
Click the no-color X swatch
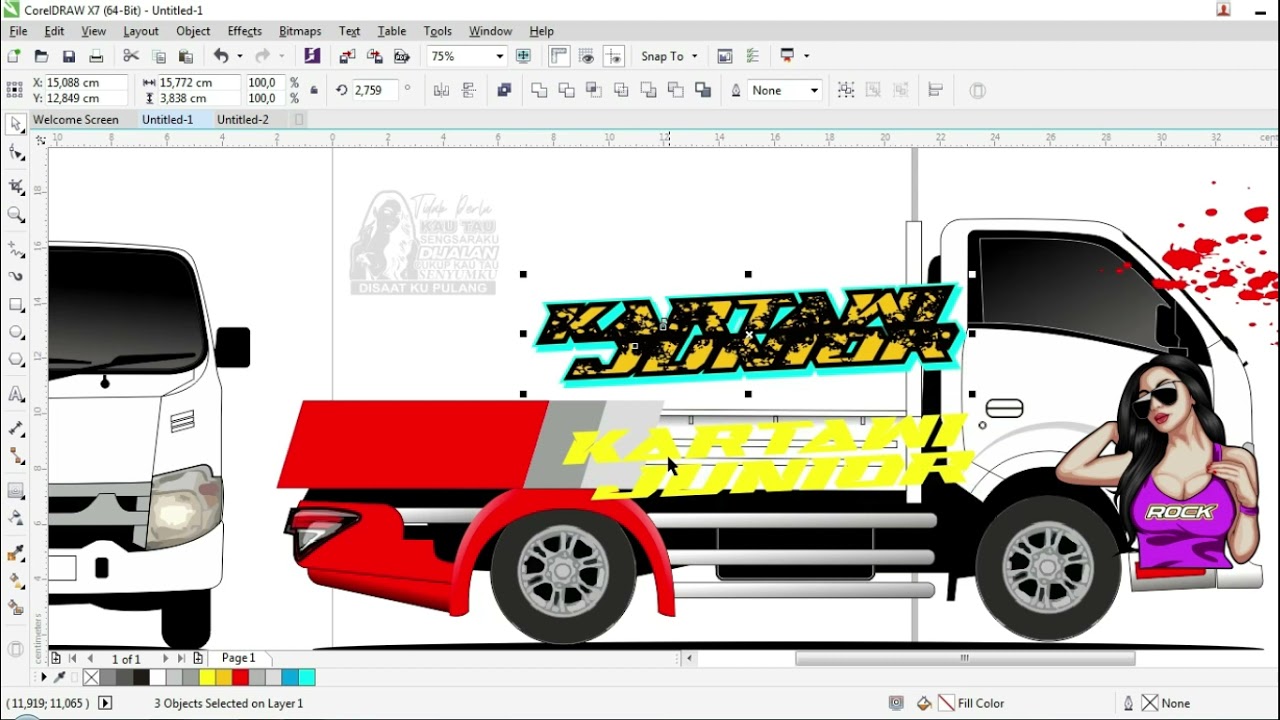(x=91, y=678)
